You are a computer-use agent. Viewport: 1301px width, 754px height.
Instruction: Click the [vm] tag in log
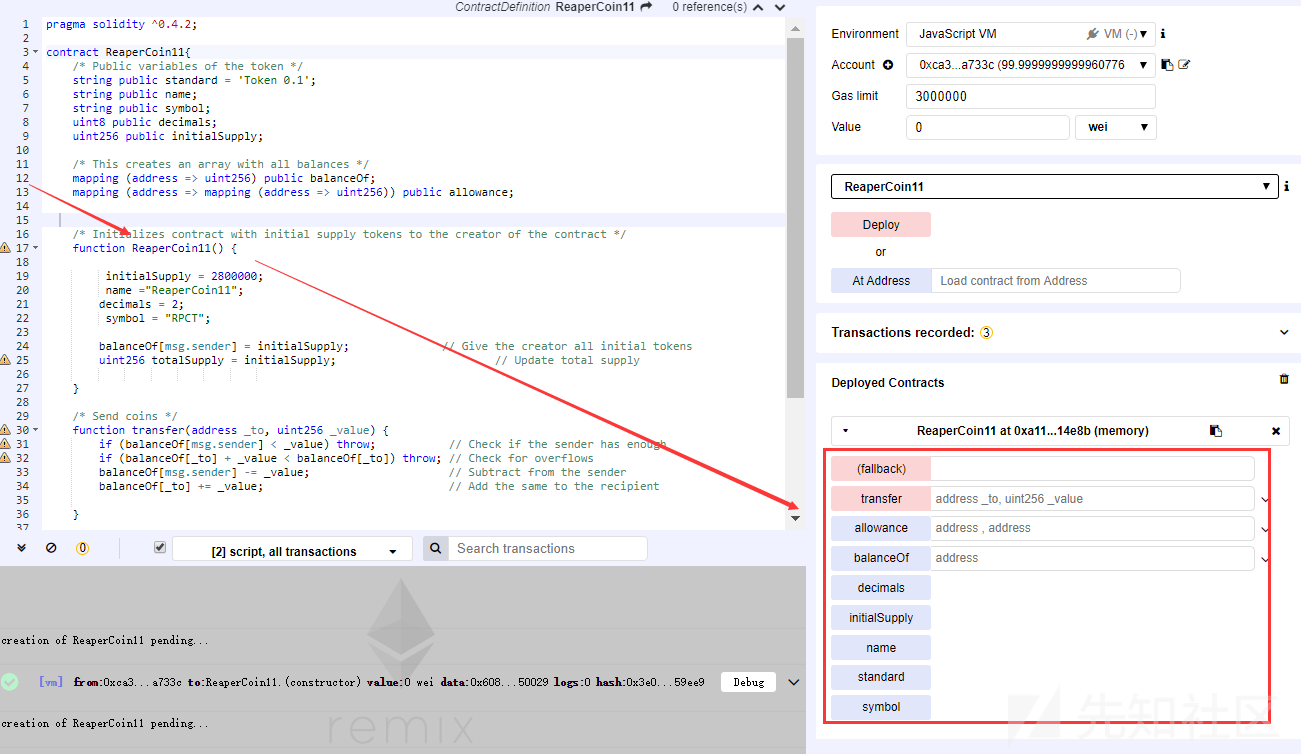[x=50, y=682]
